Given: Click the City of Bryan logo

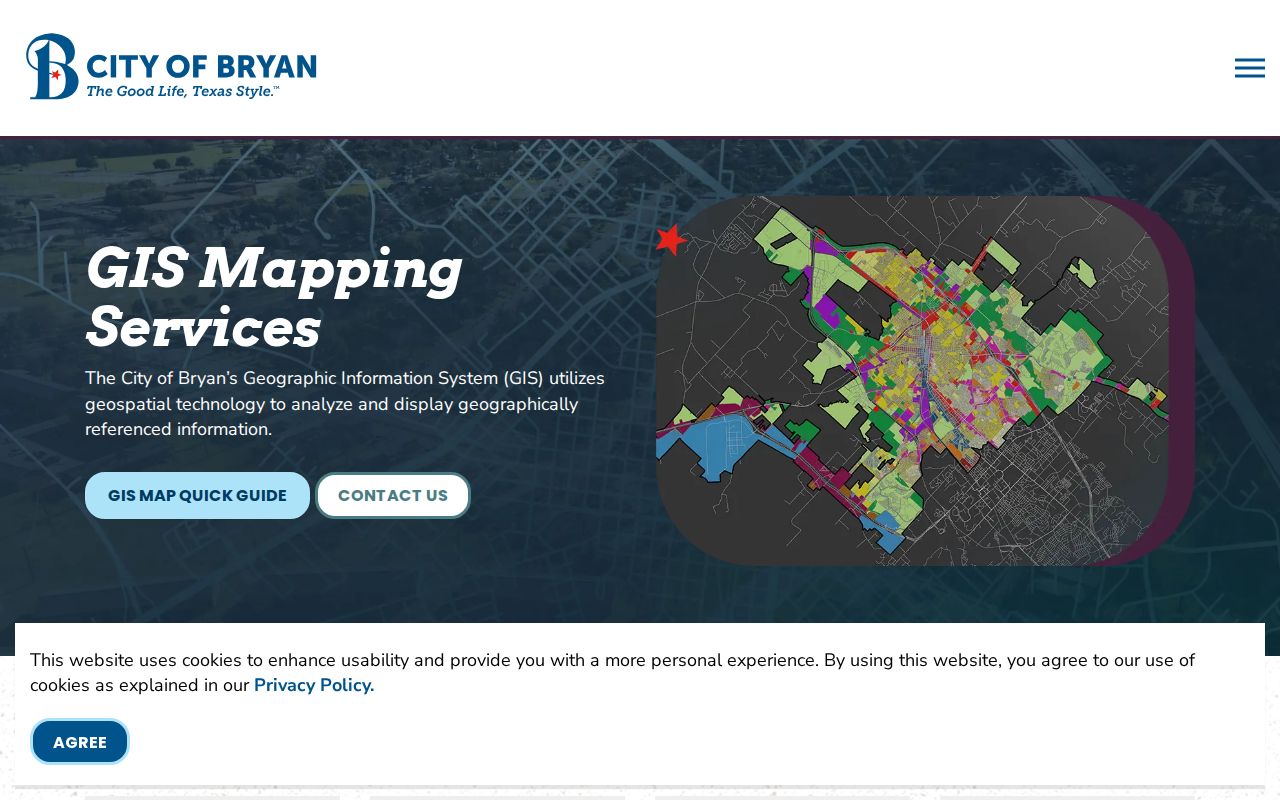Looking at the screenshot, I should pos(171,67).
